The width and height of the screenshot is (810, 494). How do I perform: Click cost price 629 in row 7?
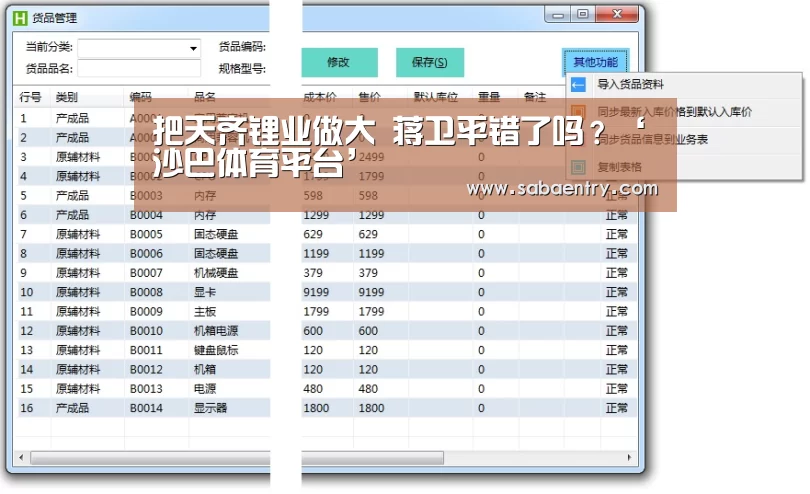pos(313,235)
